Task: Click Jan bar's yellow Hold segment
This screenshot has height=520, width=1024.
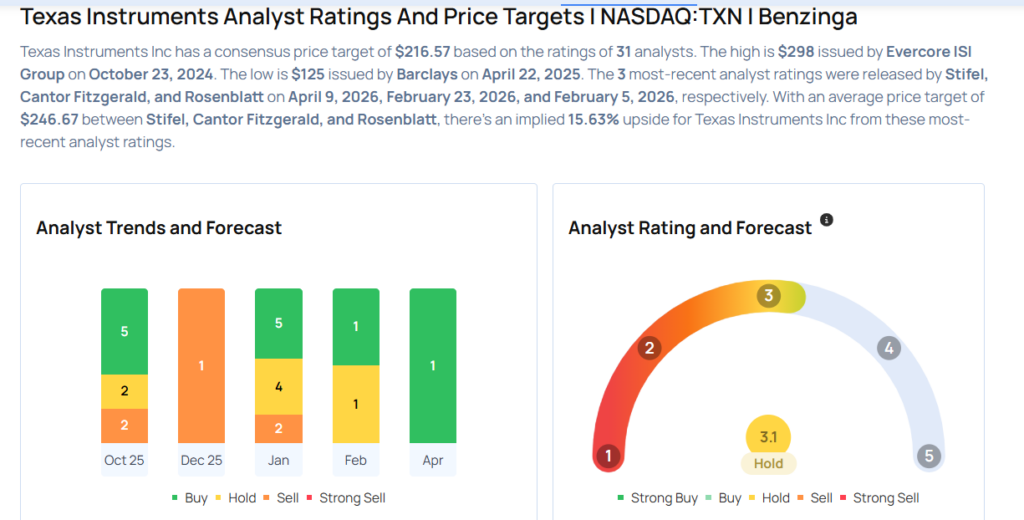Action: 278,386
